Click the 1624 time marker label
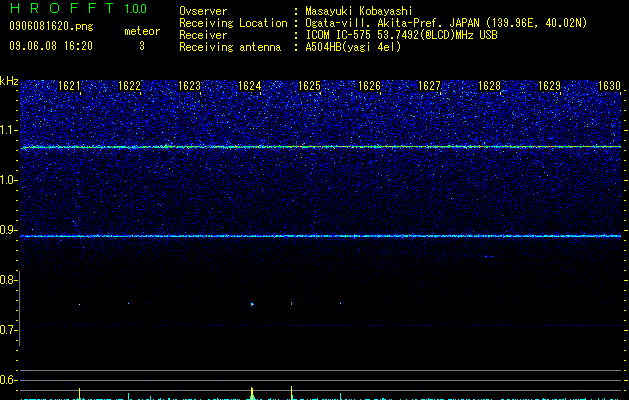Image resolution: width=629 pixels, height=400 pixels. coord(250,86)
